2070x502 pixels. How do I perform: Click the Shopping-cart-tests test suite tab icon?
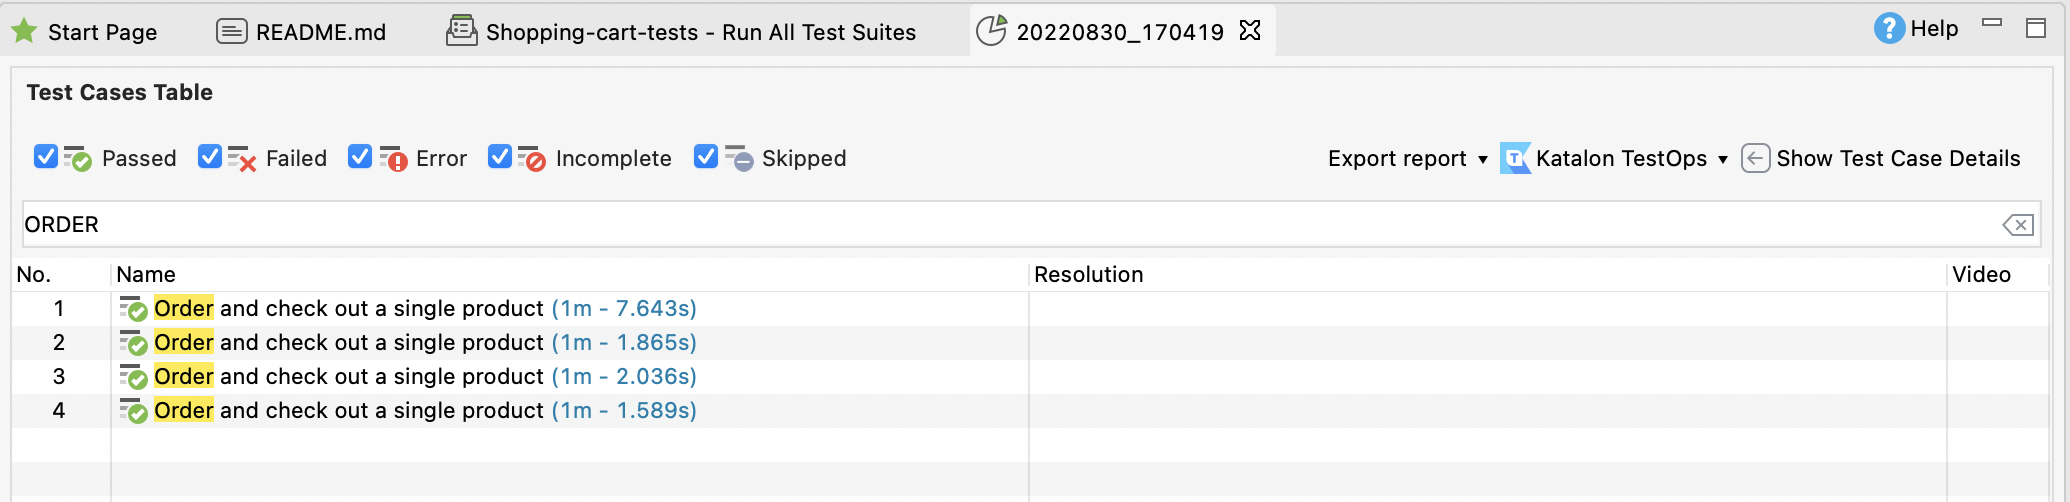tap(461, 31)
